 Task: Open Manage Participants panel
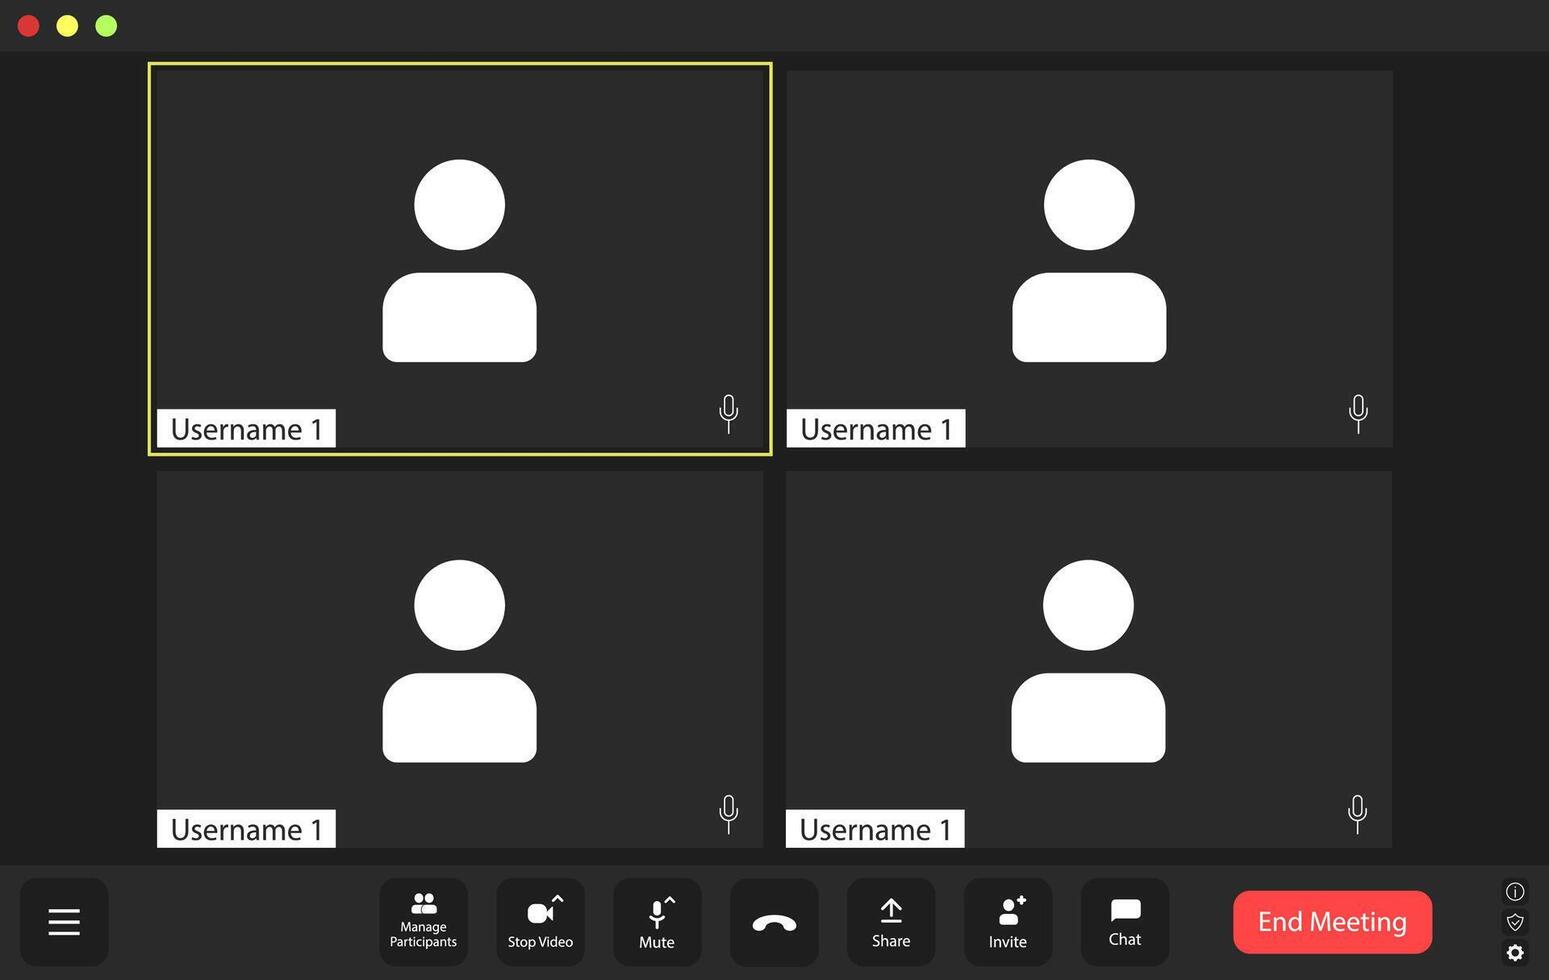423,922
